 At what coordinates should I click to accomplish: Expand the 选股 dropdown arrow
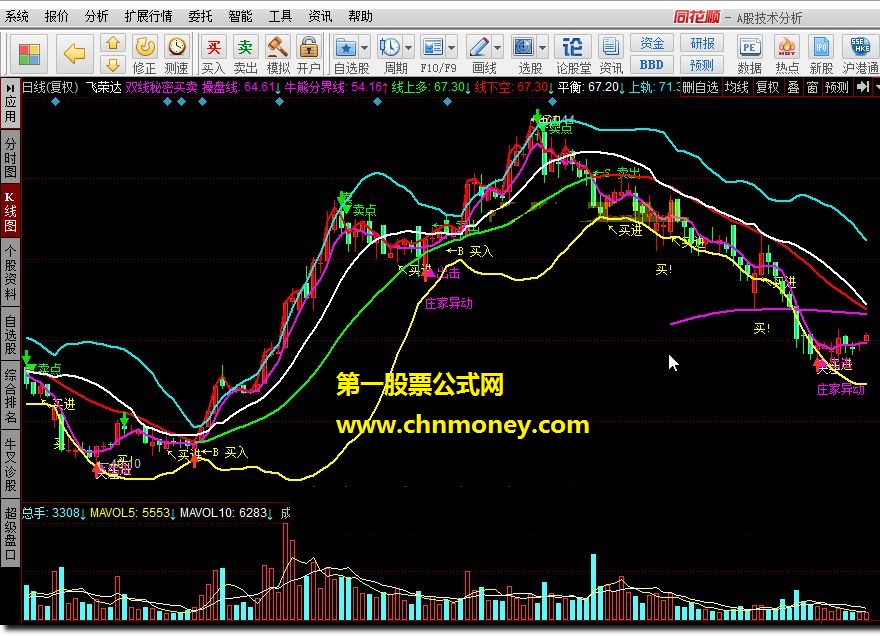(542, 48)
